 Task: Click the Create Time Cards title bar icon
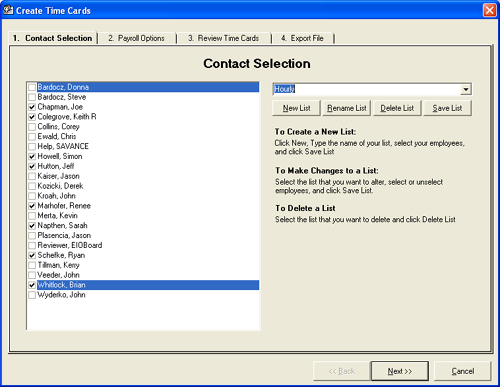[x=8, y=10]
